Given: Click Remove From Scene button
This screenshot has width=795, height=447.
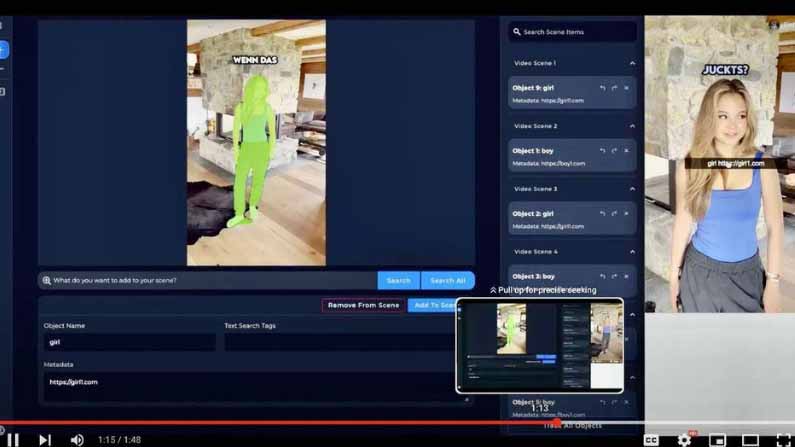Looking at the screenshot, I should point(363,305).
